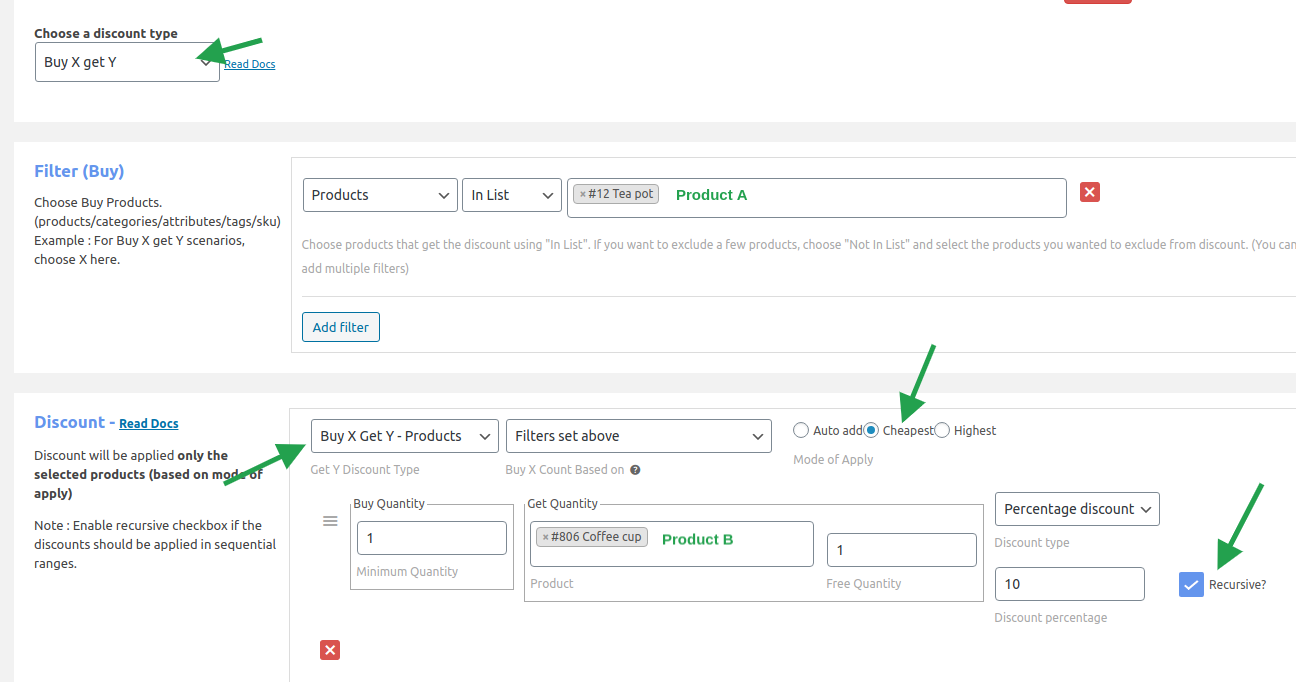This screenshot has width=1296, height=682.
Task: Click the Discount percentage input field
Action: (x=1068, y=584)
